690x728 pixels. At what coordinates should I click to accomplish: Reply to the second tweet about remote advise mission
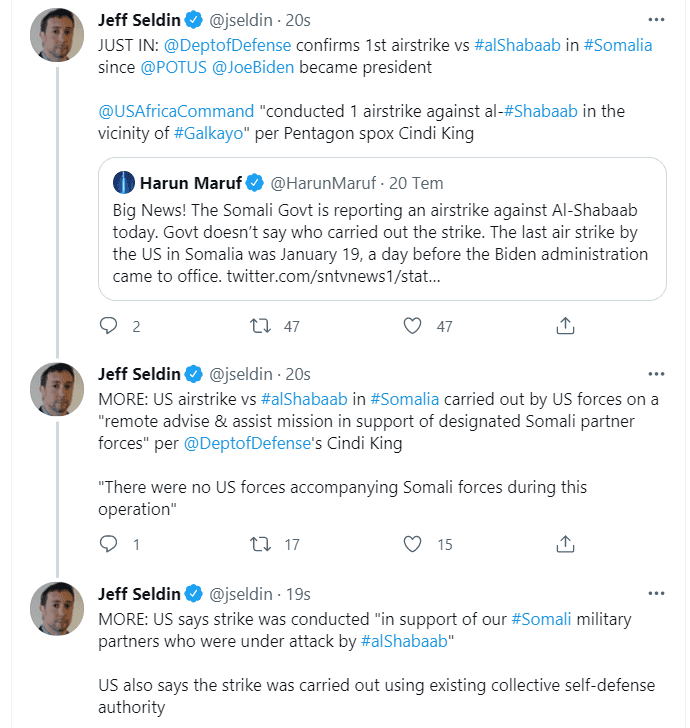(x=110, y=544)
